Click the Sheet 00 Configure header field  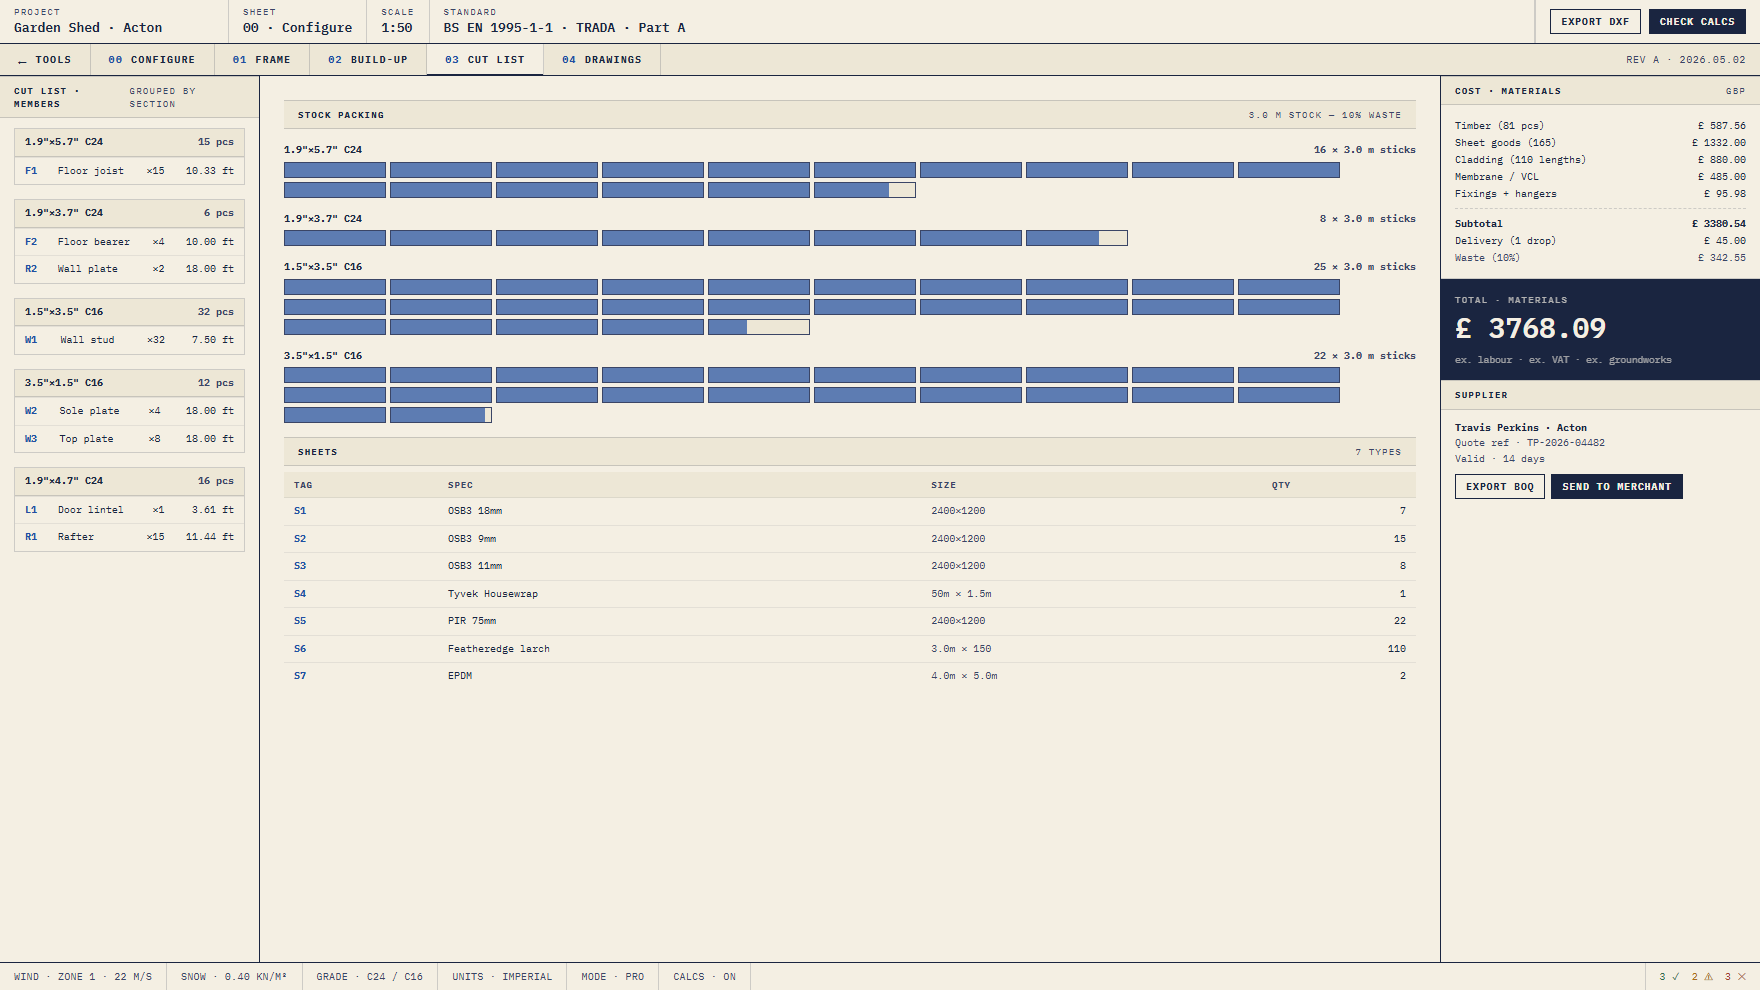[x=298, y=21]
